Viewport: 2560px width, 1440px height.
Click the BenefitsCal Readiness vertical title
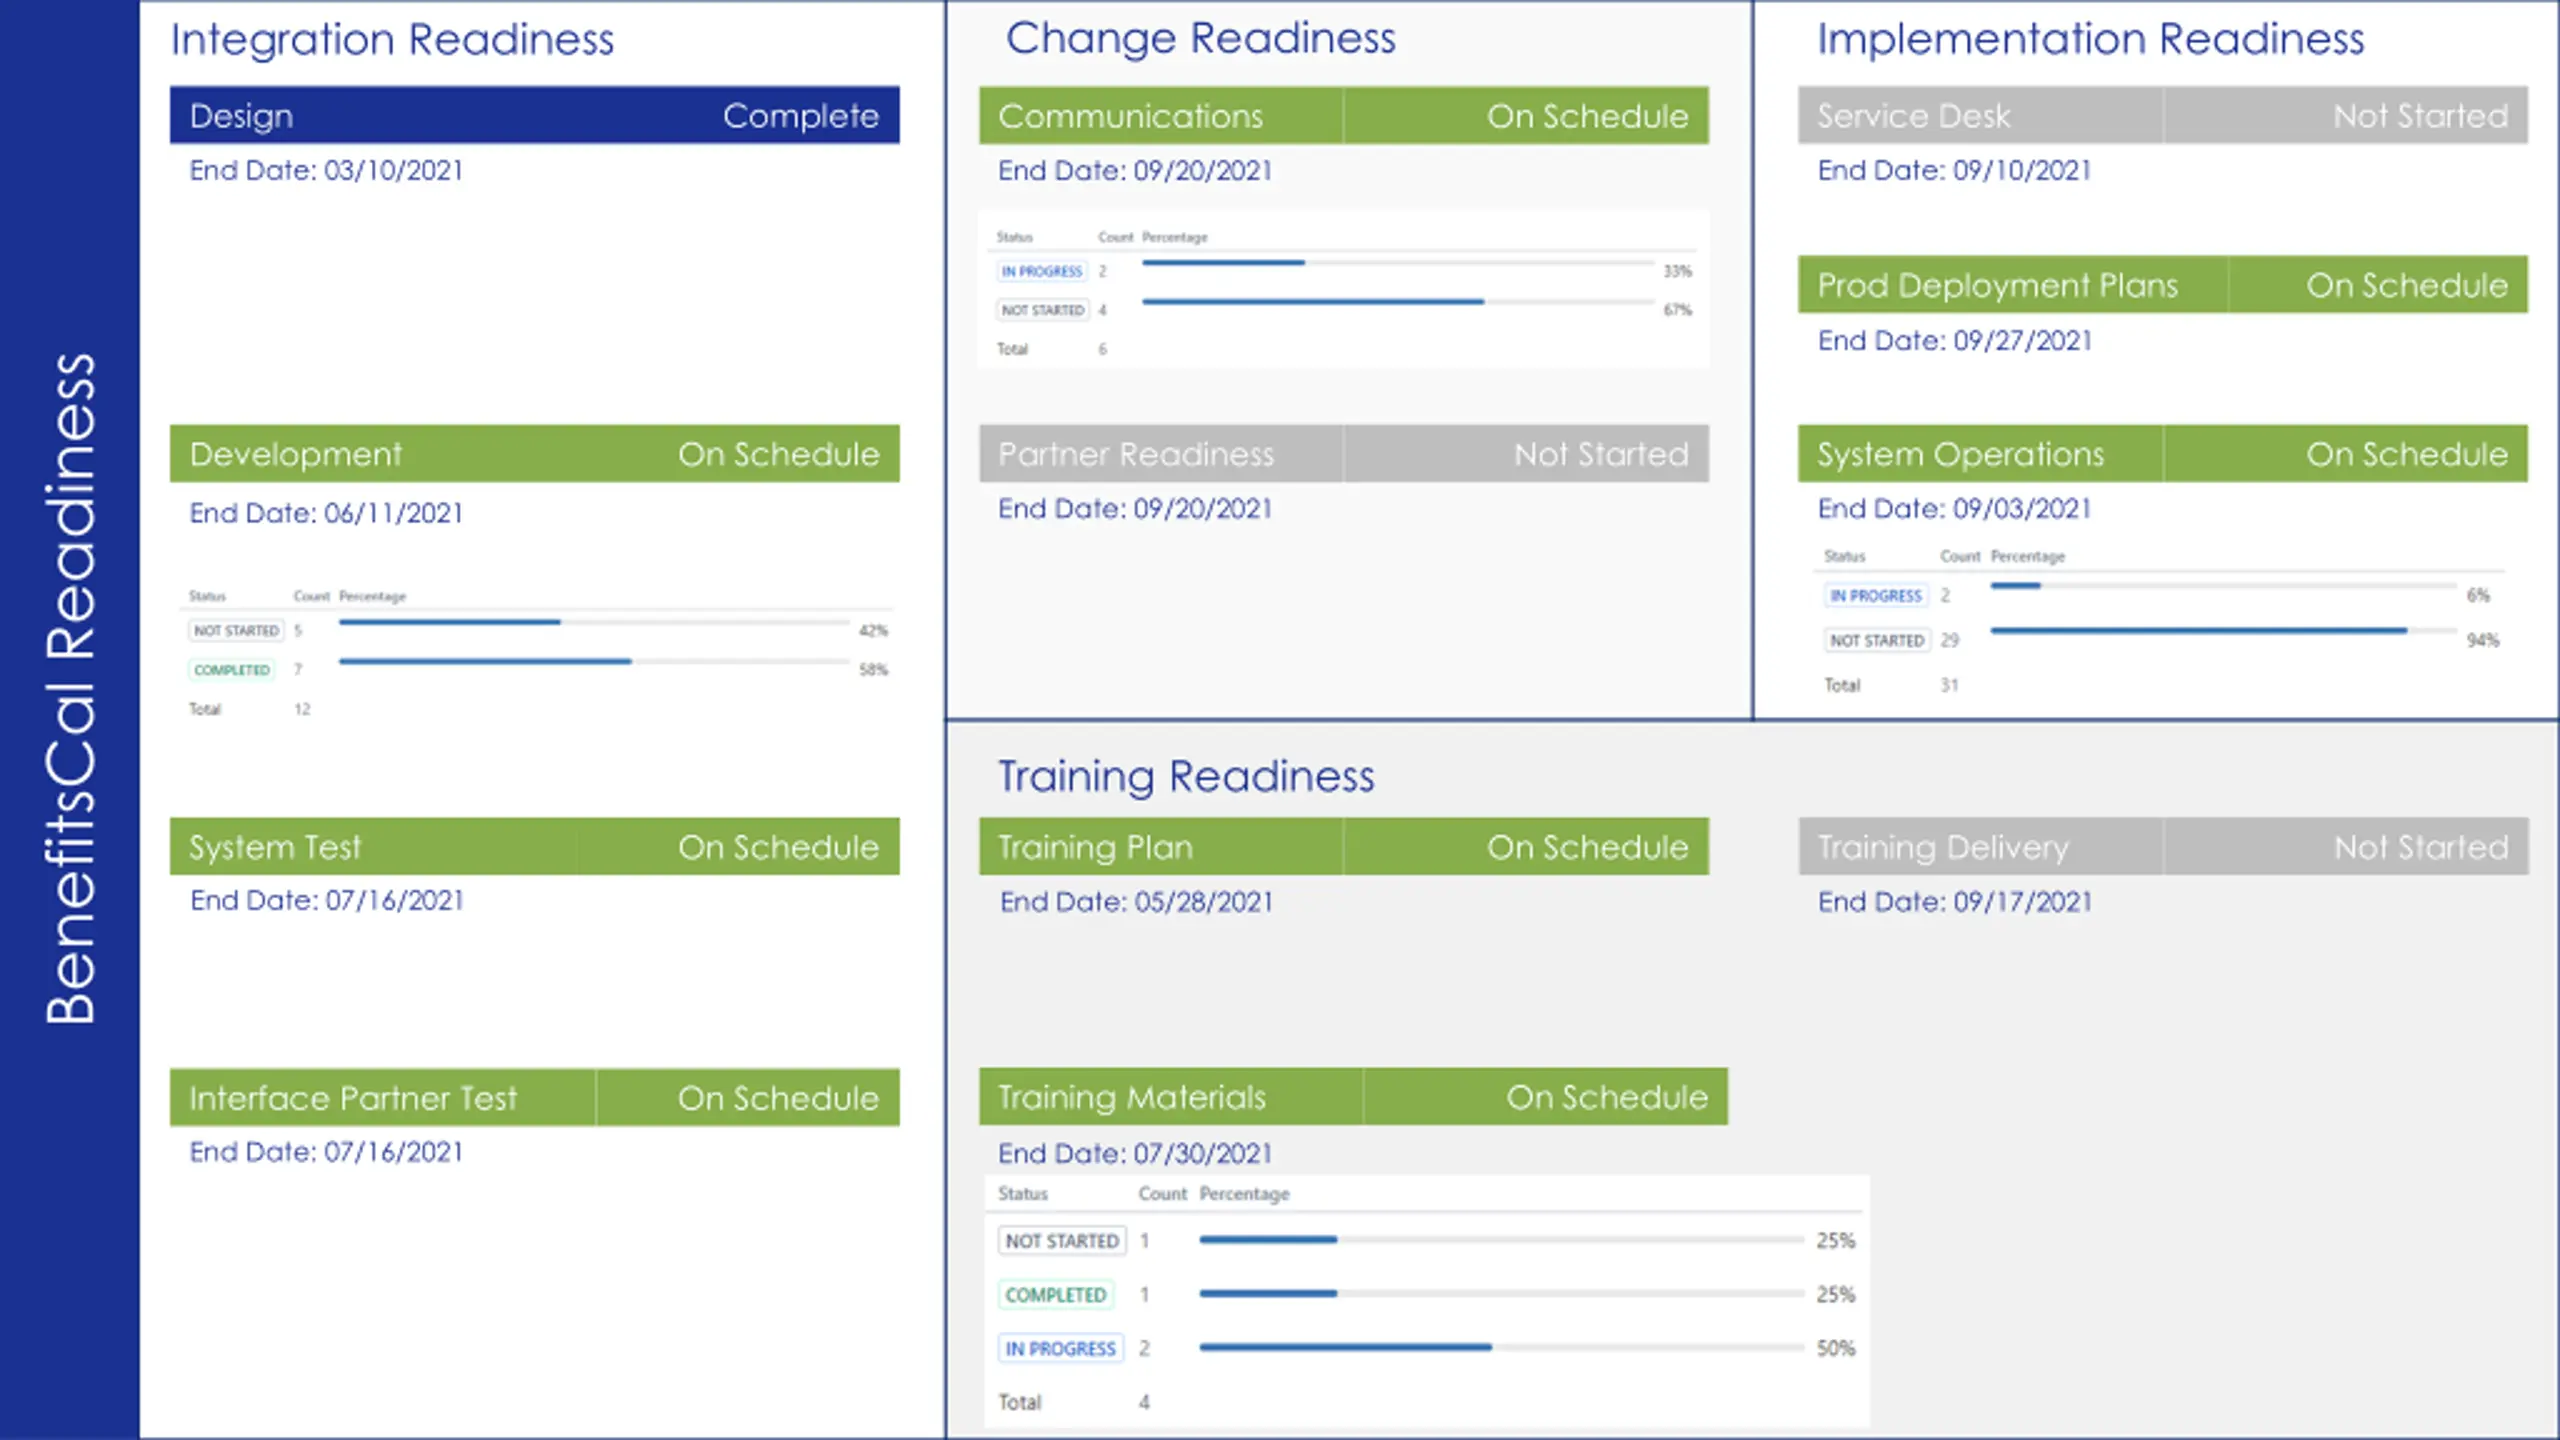70,688
